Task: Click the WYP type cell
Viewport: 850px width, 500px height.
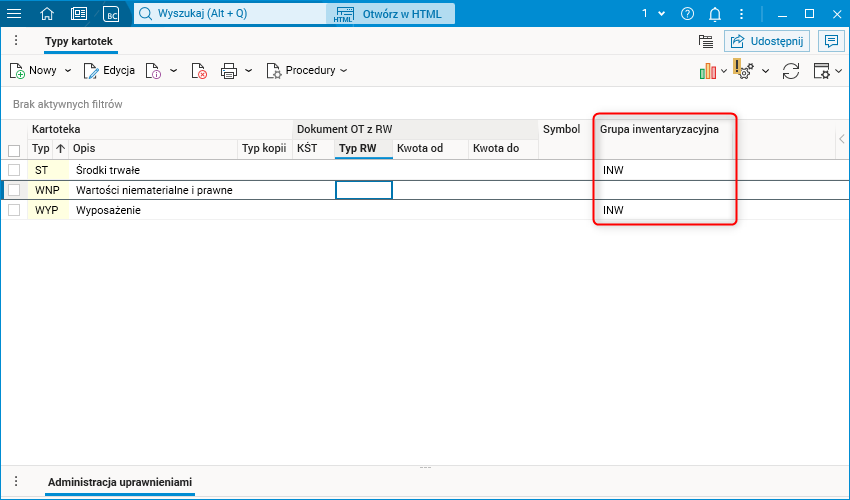Action: (x=48, y=210)
